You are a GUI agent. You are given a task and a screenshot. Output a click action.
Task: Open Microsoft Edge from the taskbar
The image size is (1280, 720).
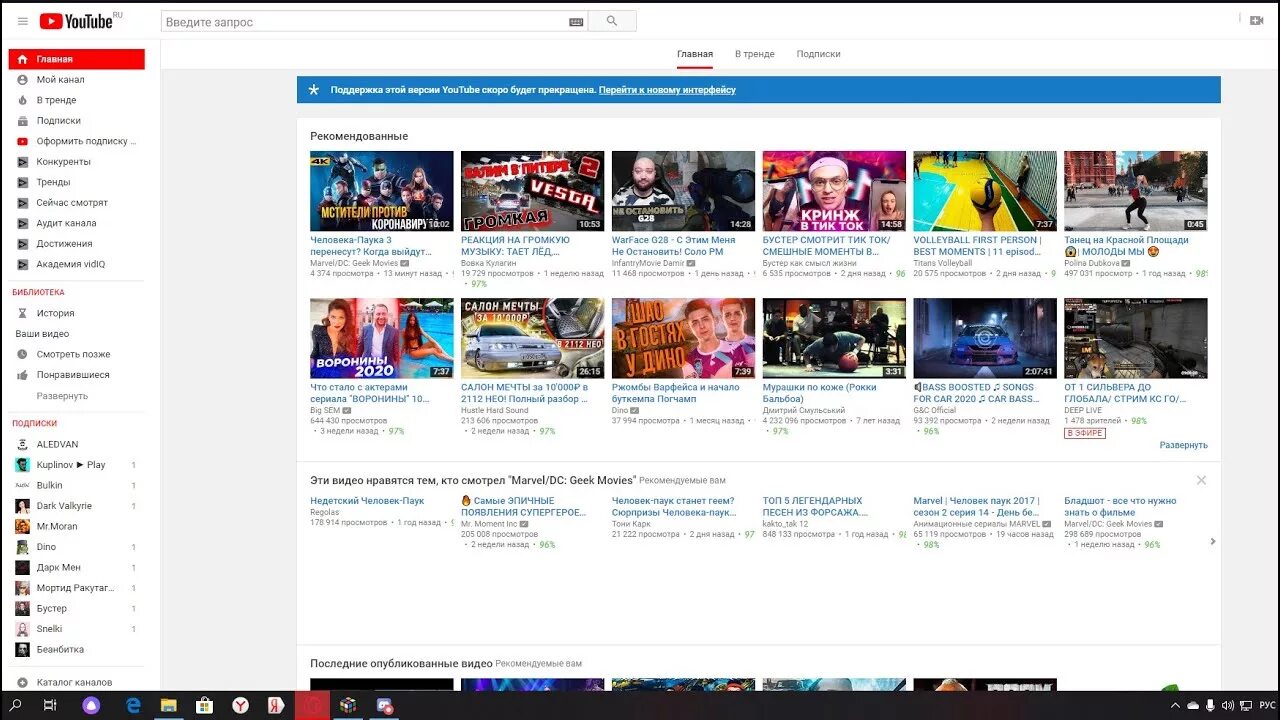click(132, 705)
